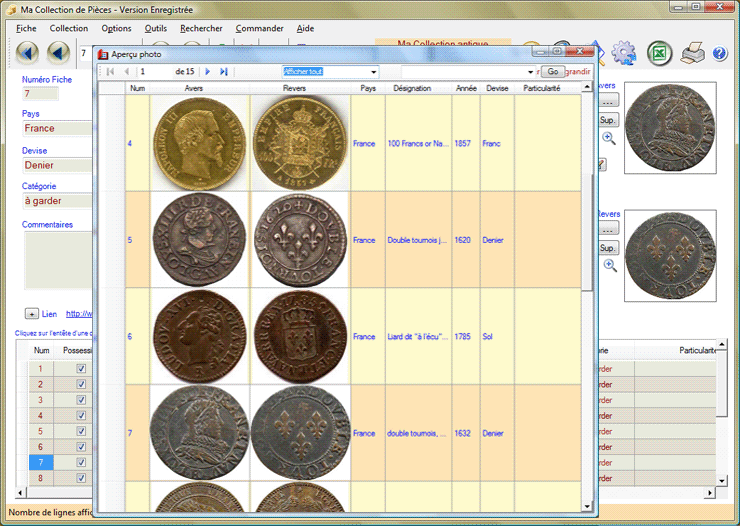This screenshot has width=740, height=526.
Task: Click the large Avers coin preview on right
Action: (x=670, y=128)
